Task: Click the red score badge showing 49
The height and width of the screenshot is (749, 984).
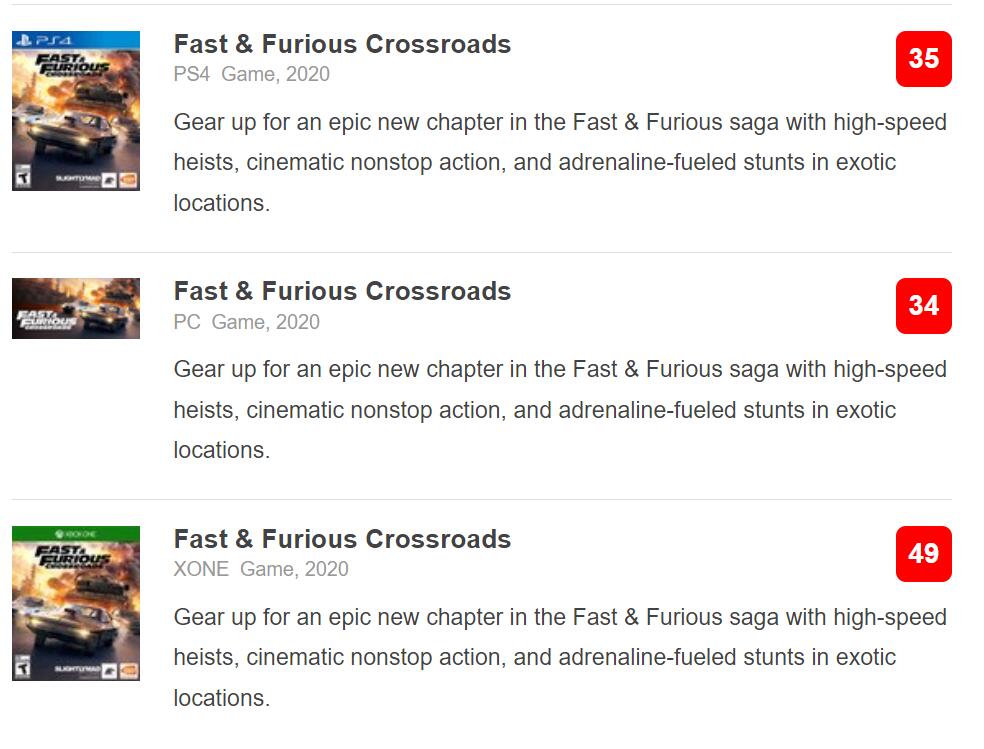Action: [923, 554]
